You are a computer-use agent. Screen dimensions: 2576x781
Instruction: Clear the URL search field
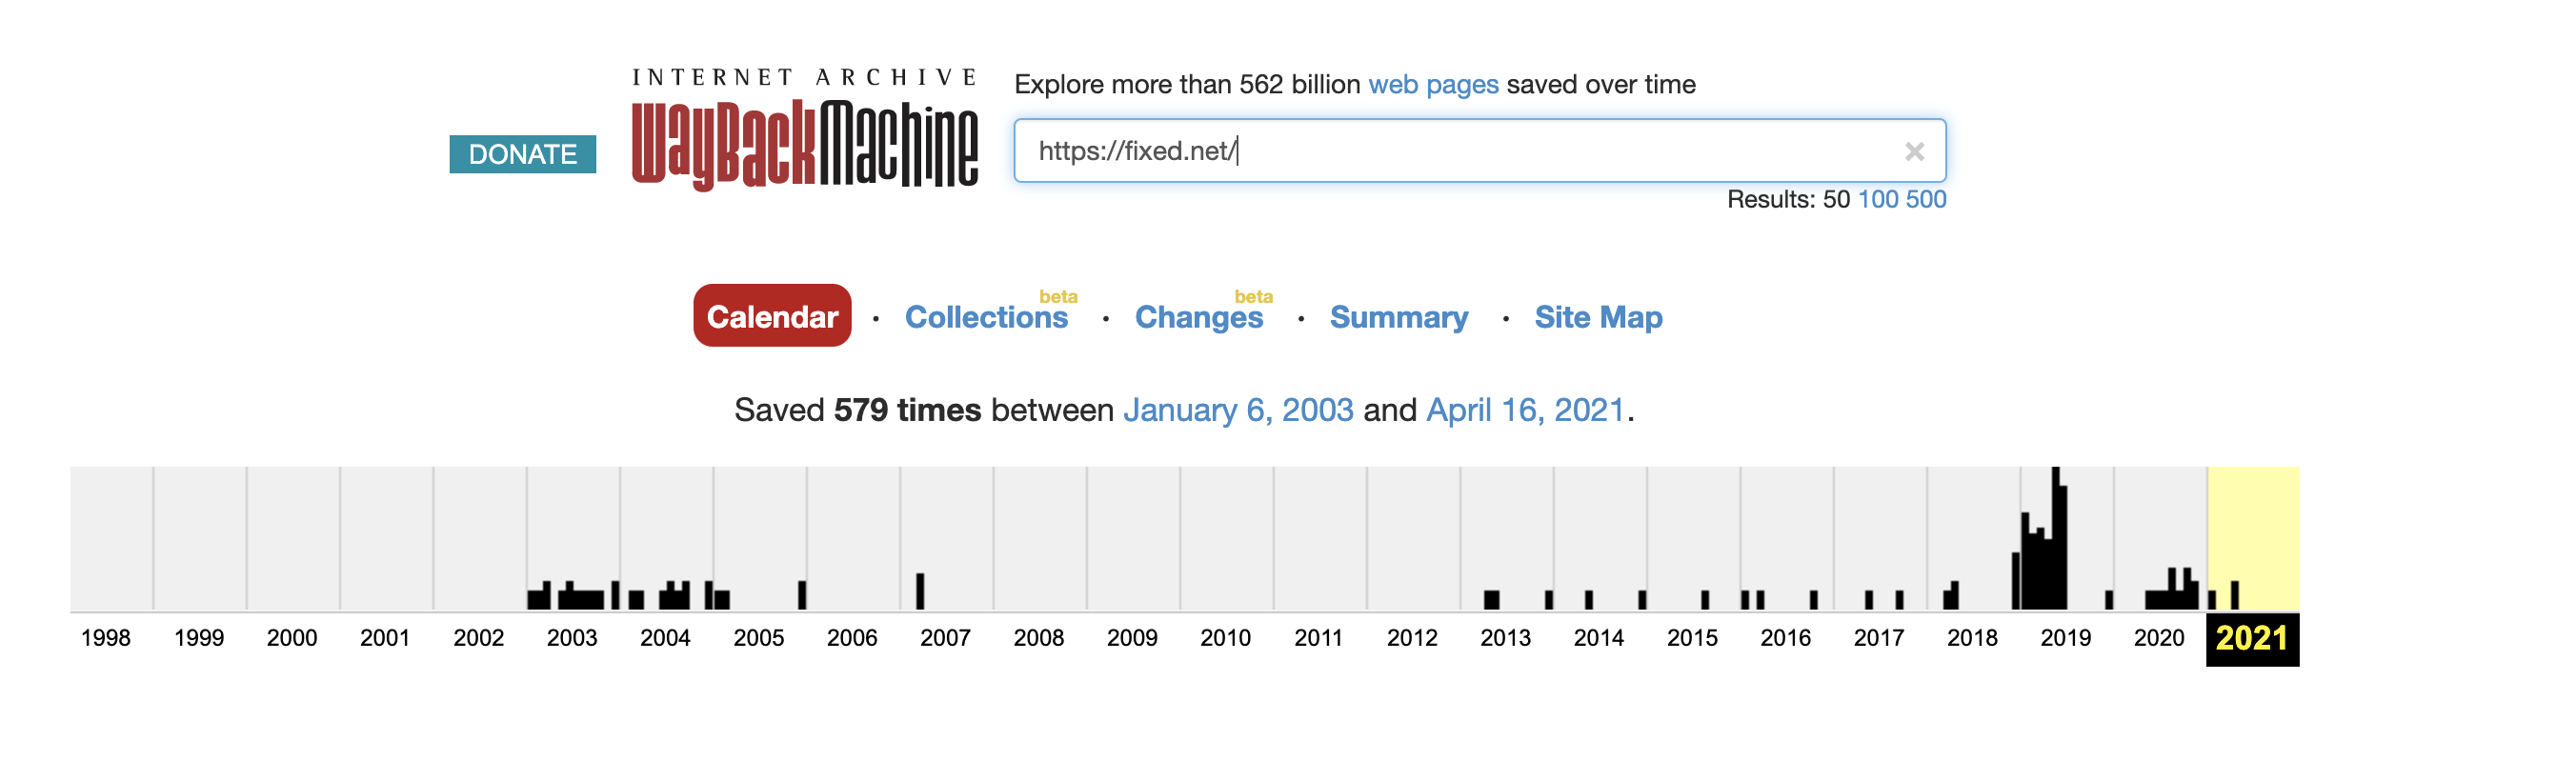click(1913, 152)
